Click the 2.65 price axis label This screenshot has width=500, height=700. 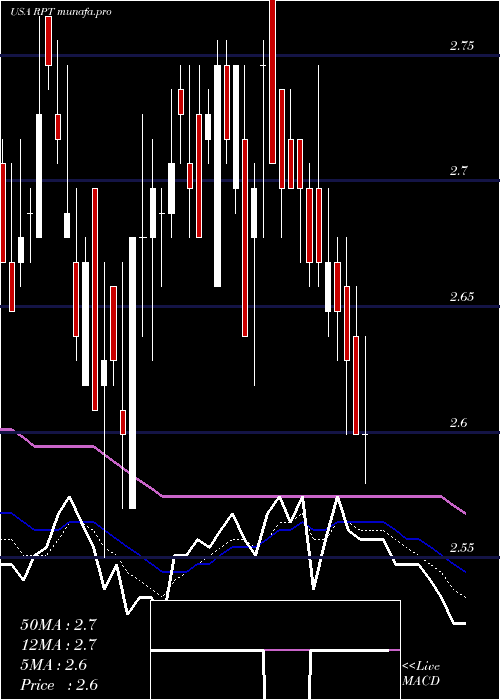click(462, 296)
